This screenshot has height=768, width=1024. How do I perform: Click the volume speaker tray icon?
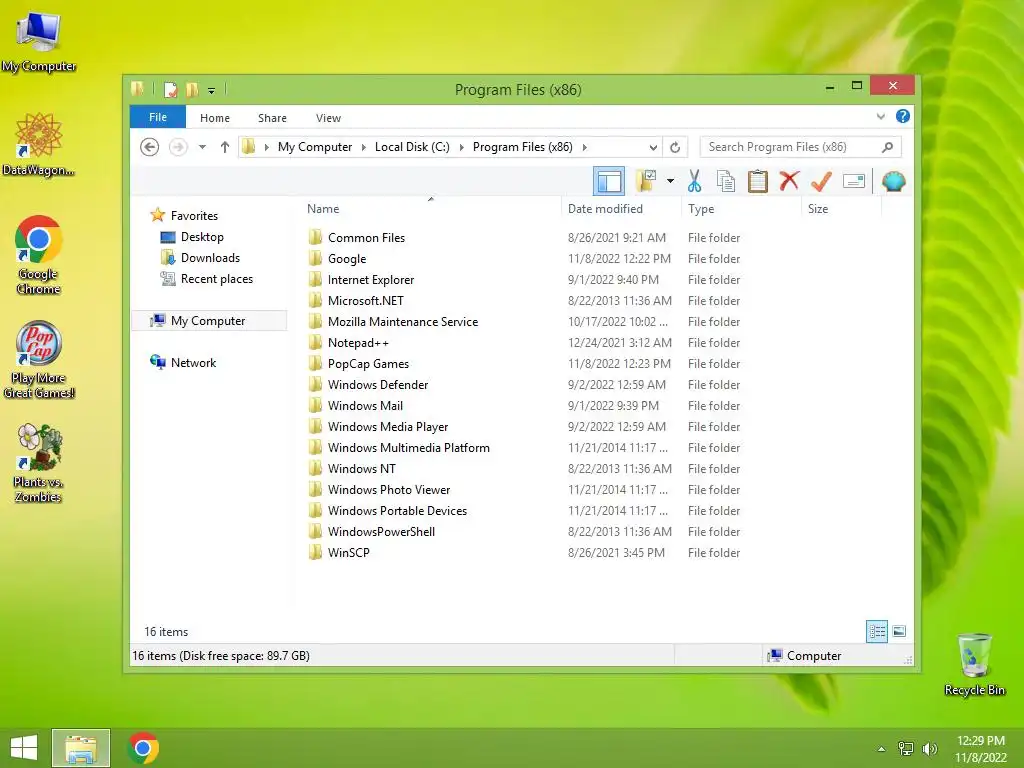[x=930, y=748]
